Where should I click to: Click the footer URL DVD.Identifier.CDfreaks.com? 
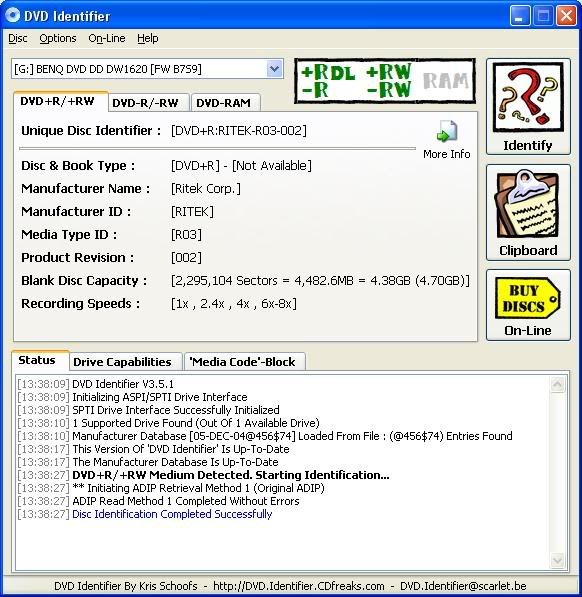[298, 586]
